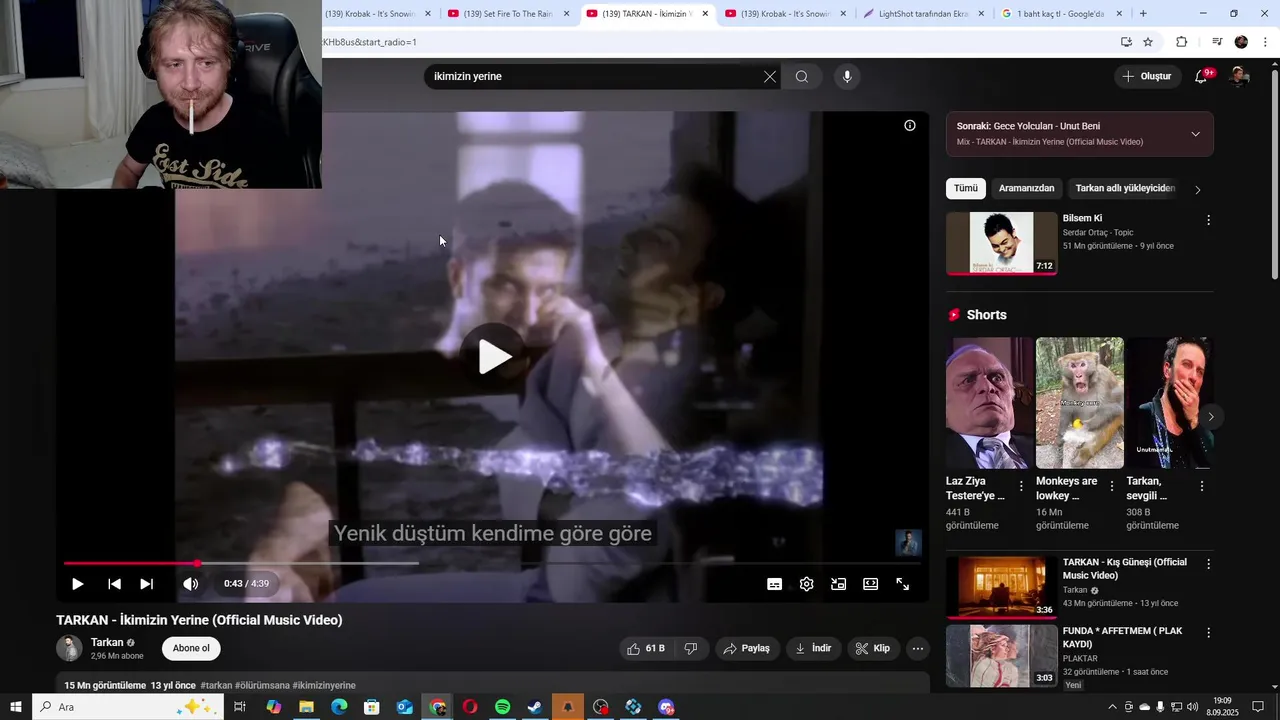Open YouTube notifications bell
1280x720 pixels.
(x=1202, y=76)
